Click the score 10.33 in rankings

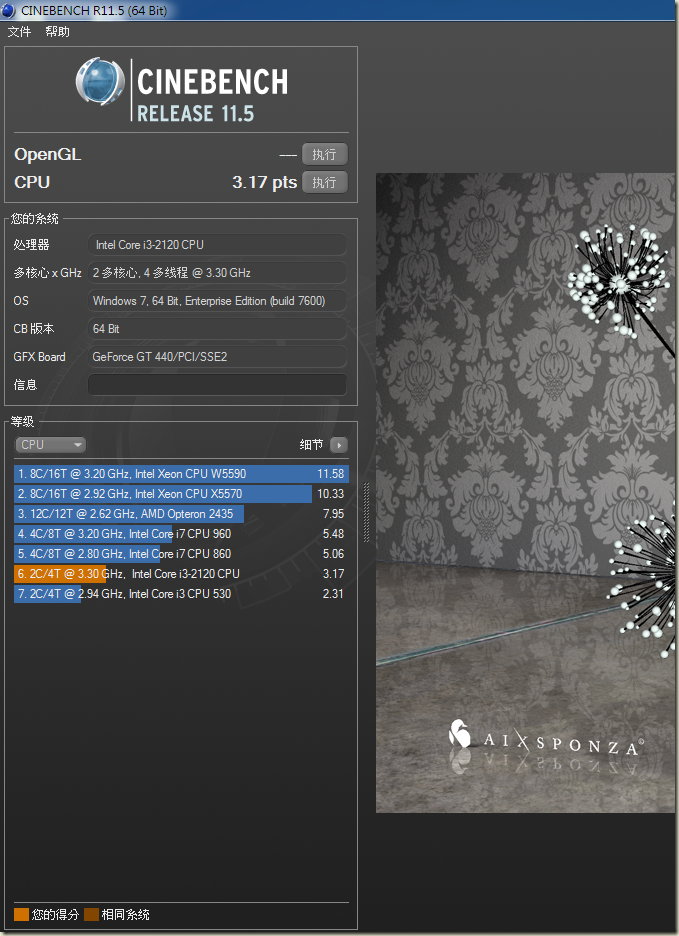pos(331,494)
